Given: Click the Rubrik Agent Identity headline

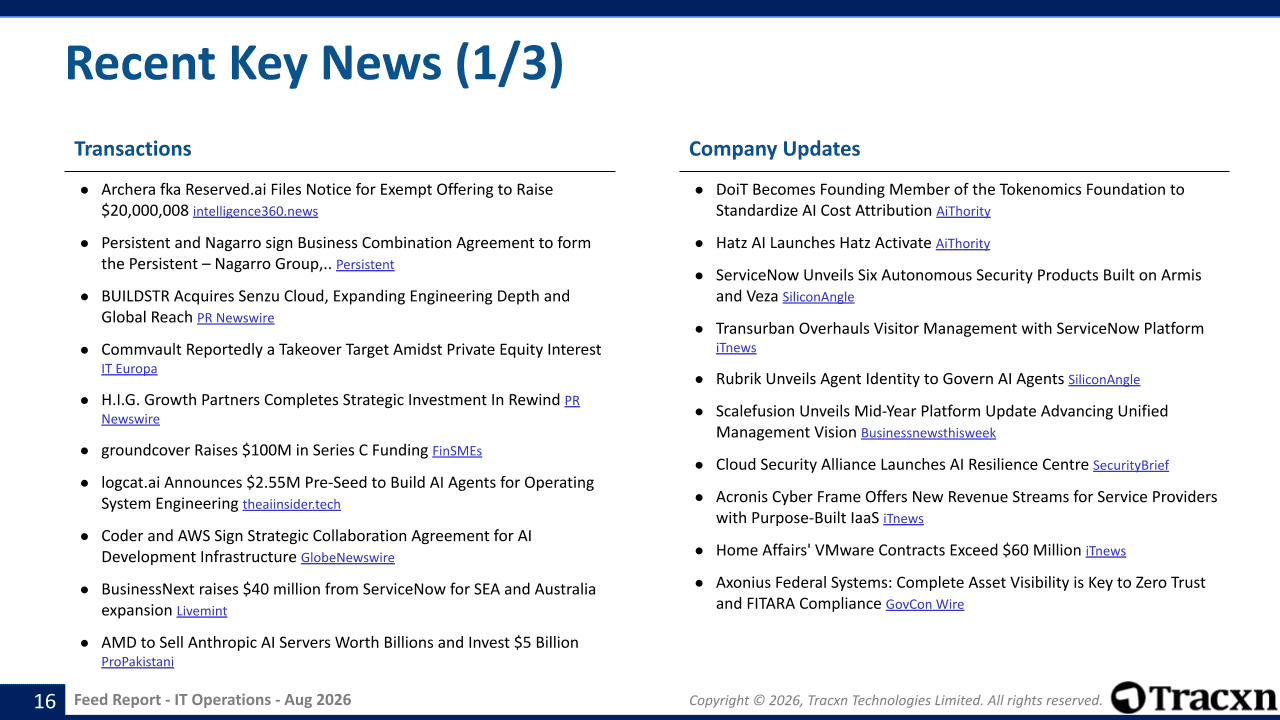Looking at the screenshot, I should [x=890, y=380].
